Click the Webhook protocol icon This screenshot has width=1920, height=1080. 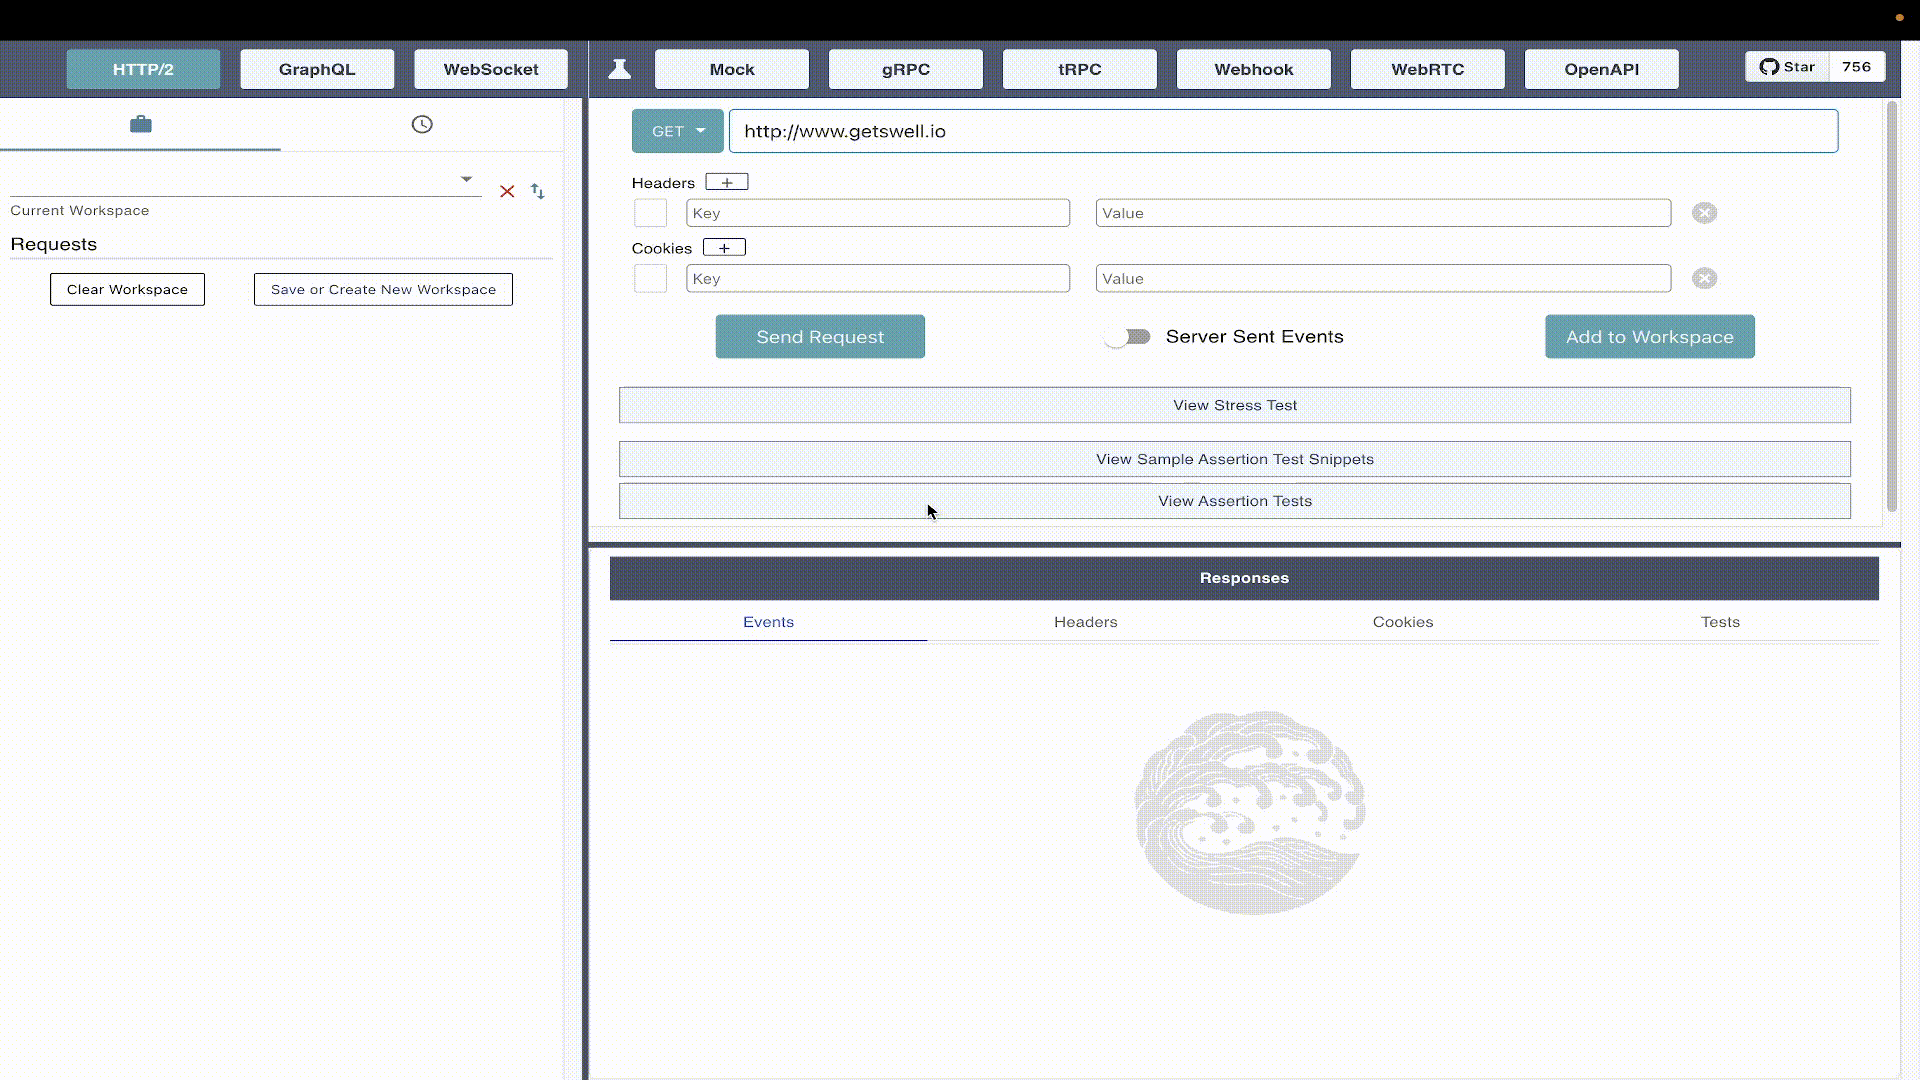[x=1254, y=69]
